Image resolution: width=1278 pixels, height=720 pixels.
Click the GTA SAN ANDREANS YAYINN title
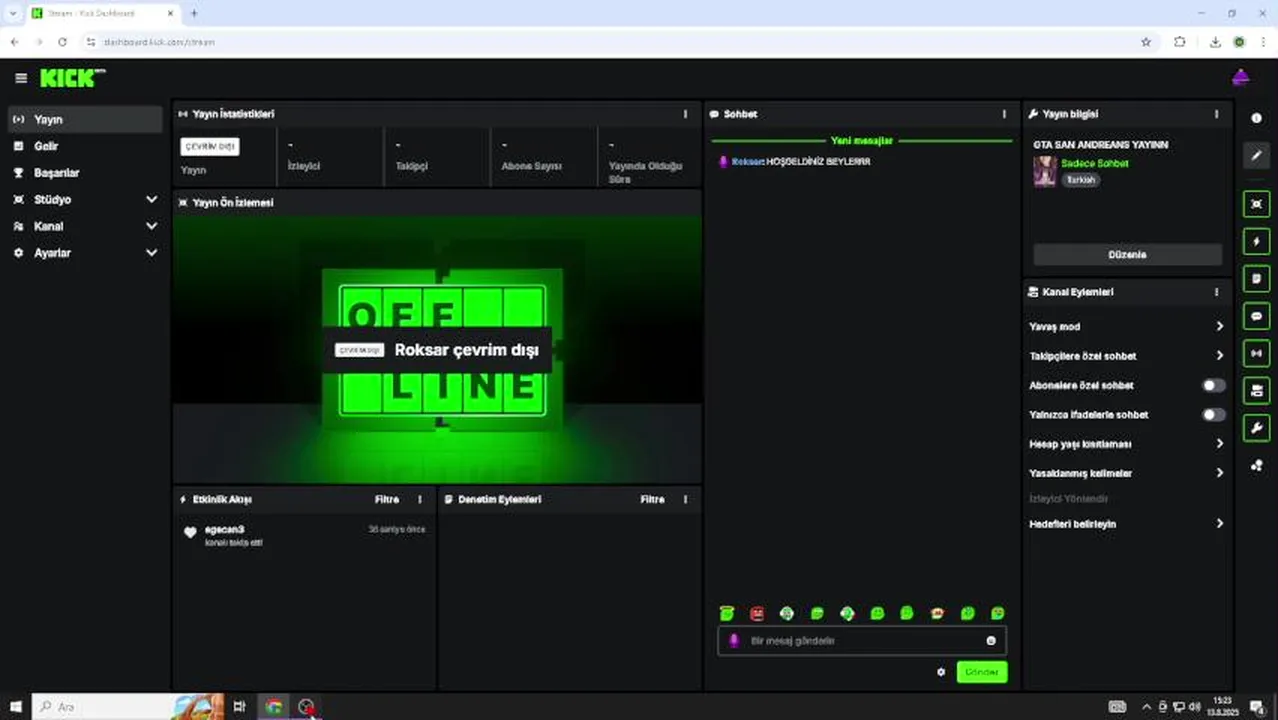click(1100, 145)
